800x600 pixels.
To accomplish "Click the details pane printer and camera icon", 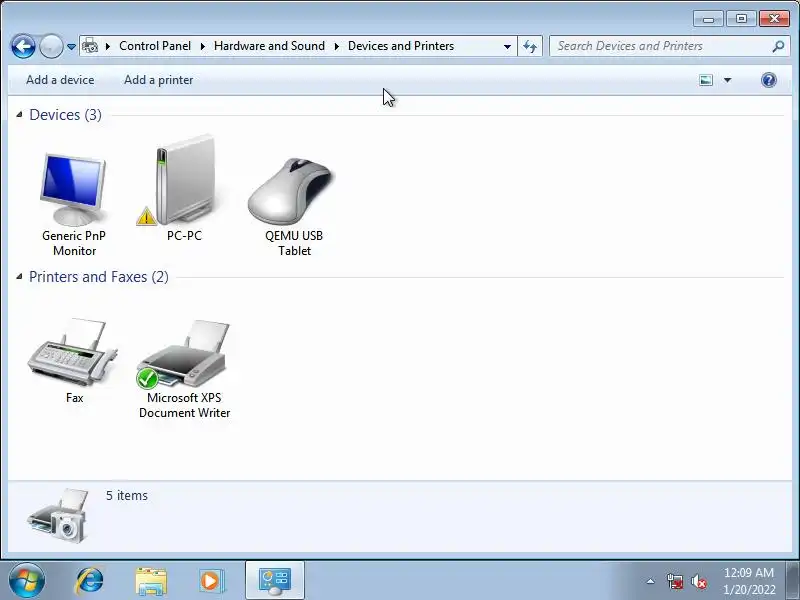I will click(58, 515).
